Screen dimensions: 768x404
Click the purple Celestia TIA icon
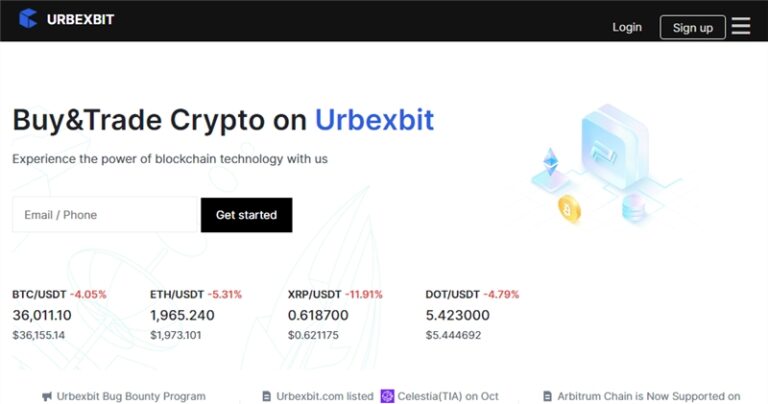[x=388, y=396]
